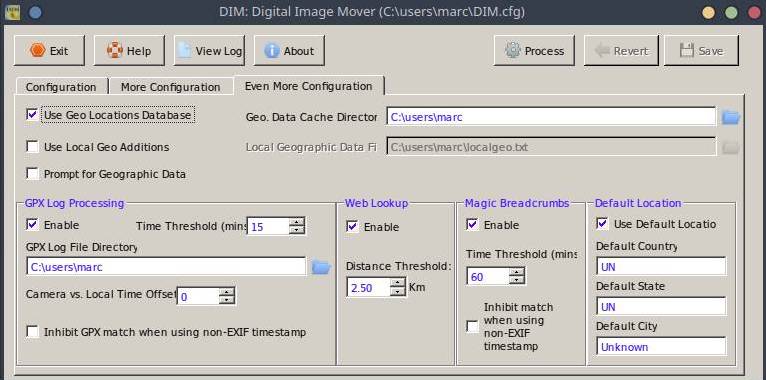
Task: Click the yellow minimize window button
Action: click(708, 12)
